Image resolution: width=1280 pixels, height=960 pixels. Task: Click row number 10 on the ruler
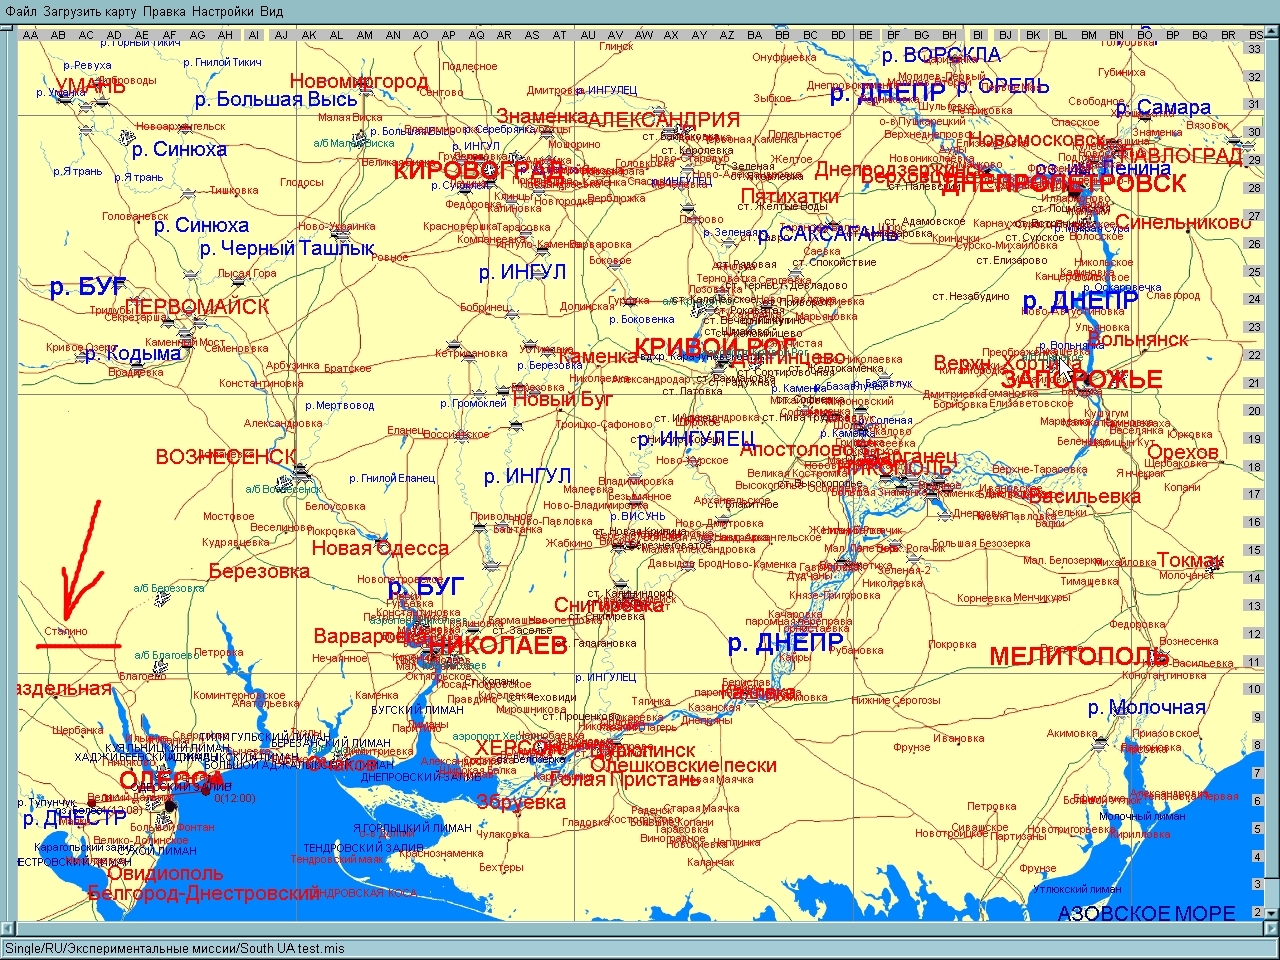[x=1254, y=689]
